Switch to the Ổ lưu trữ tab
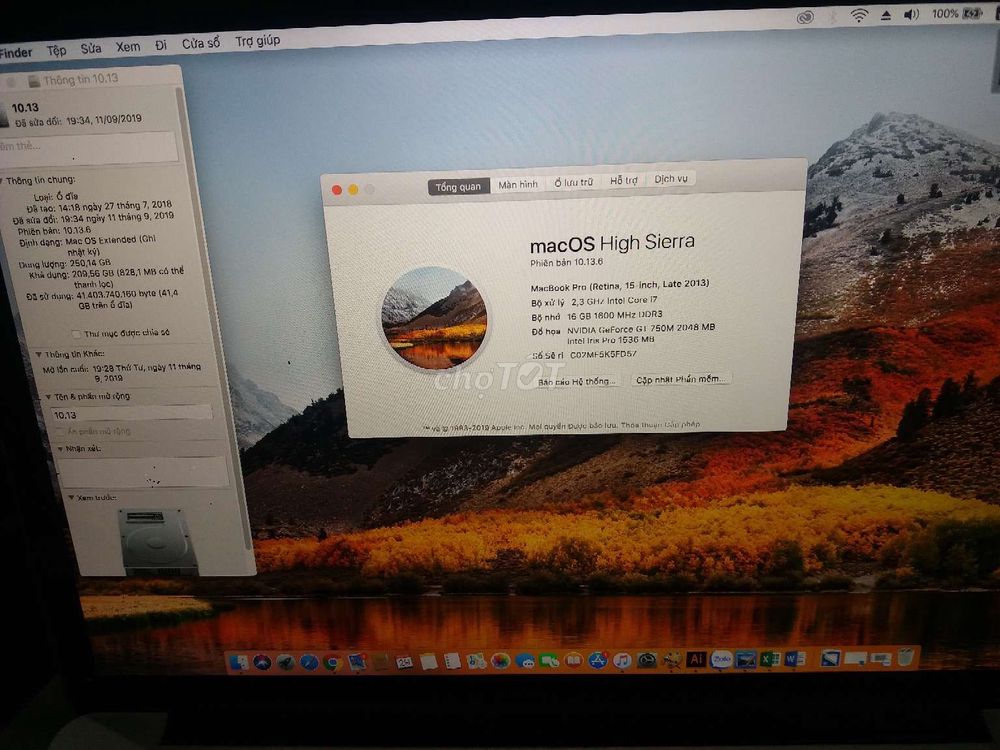This screenshot has height=750, width=1000. coord(573,182)
